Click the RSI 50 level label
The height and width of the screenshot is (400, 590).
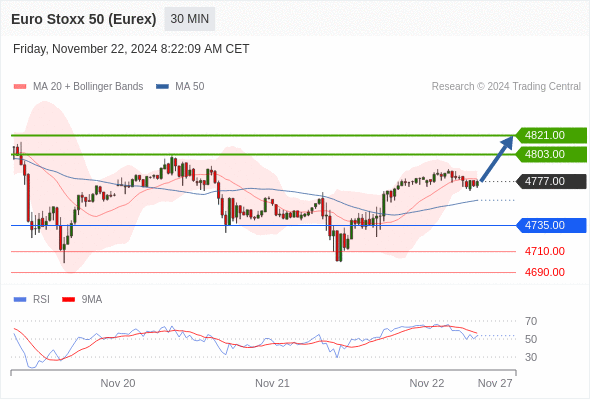[531, 339]
